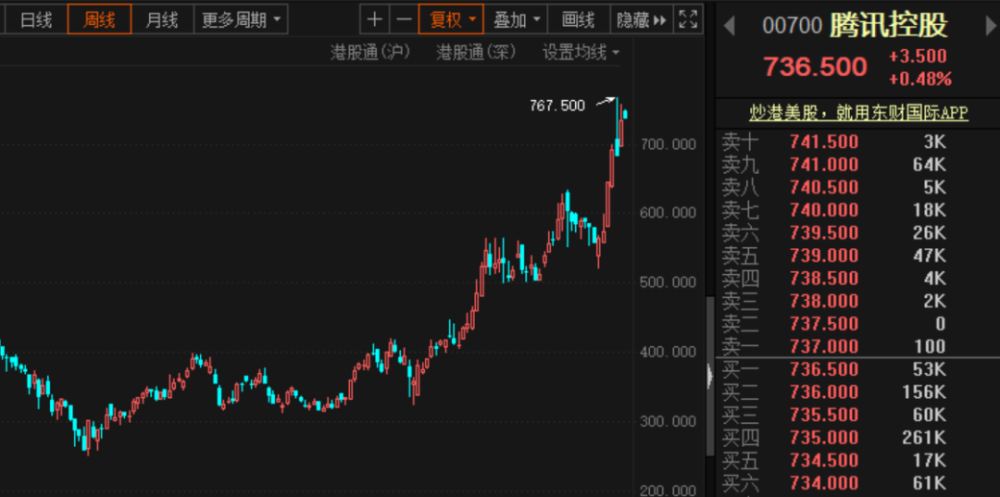Open 炒港美股，就用东财国际APP link
This screenshot has width=1000, height=497.
coord(858,113)
